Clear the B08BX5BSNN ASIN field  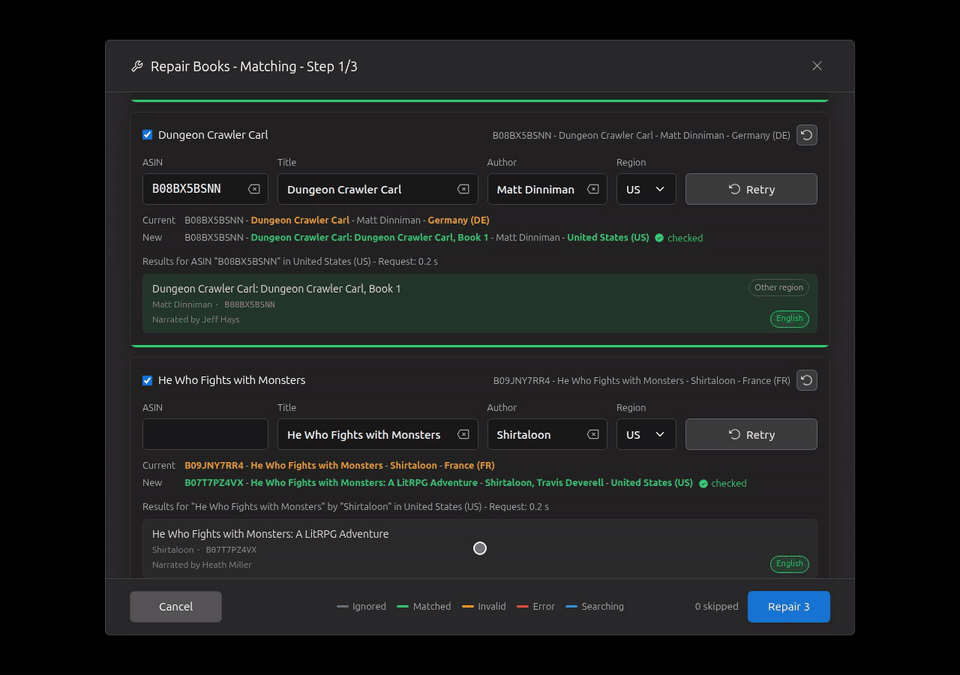click(254, 189)
